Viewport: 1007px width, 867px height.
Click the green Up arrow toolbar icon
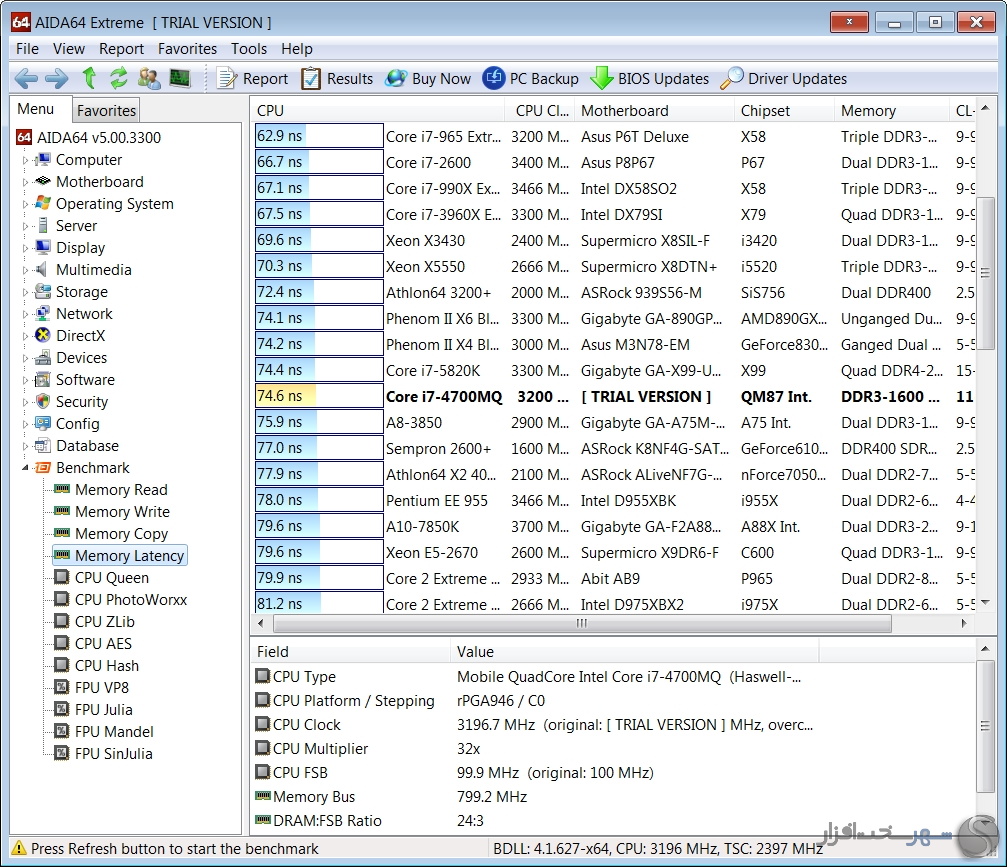pyautogui.click(x=89, y=78)
